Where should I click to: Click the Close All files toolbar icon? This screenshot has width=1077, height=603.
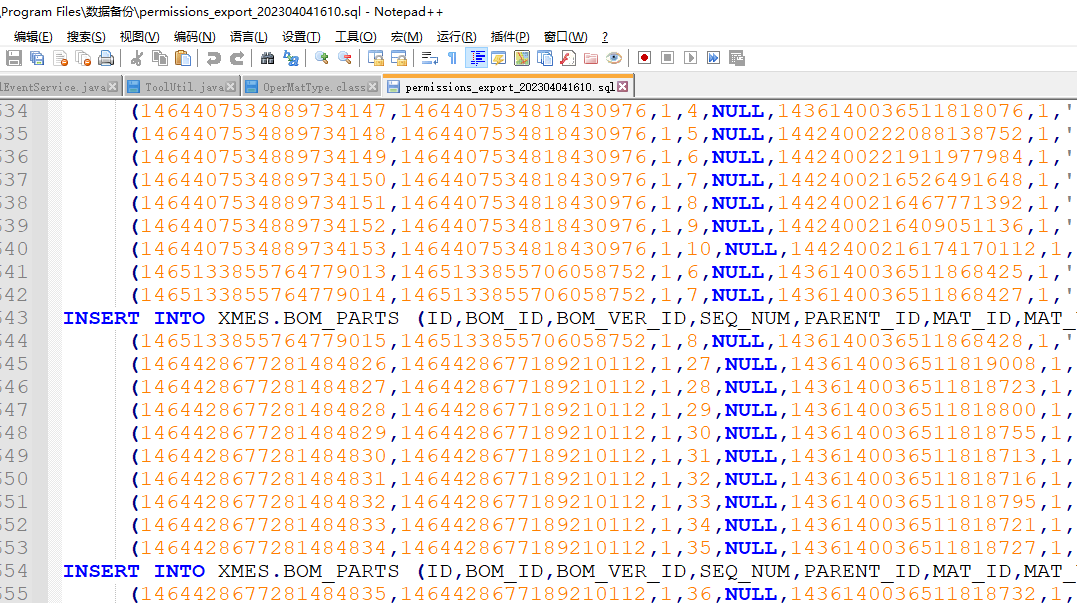83,58
